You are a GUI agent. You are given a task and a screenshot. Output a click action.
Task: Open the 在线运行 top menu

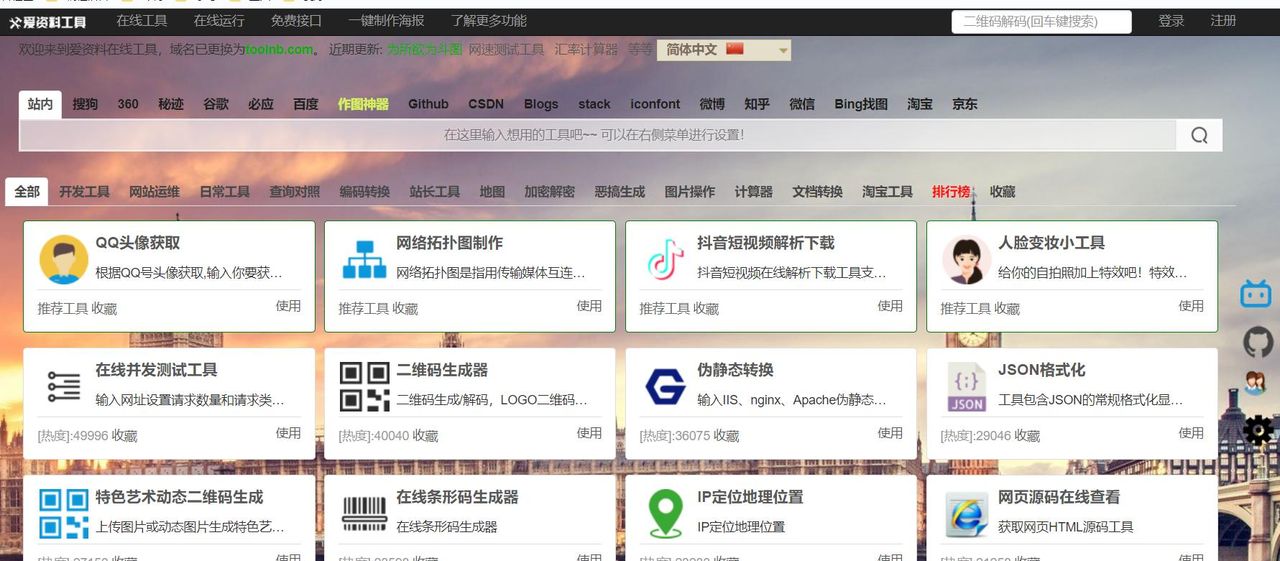pos(219,21)
